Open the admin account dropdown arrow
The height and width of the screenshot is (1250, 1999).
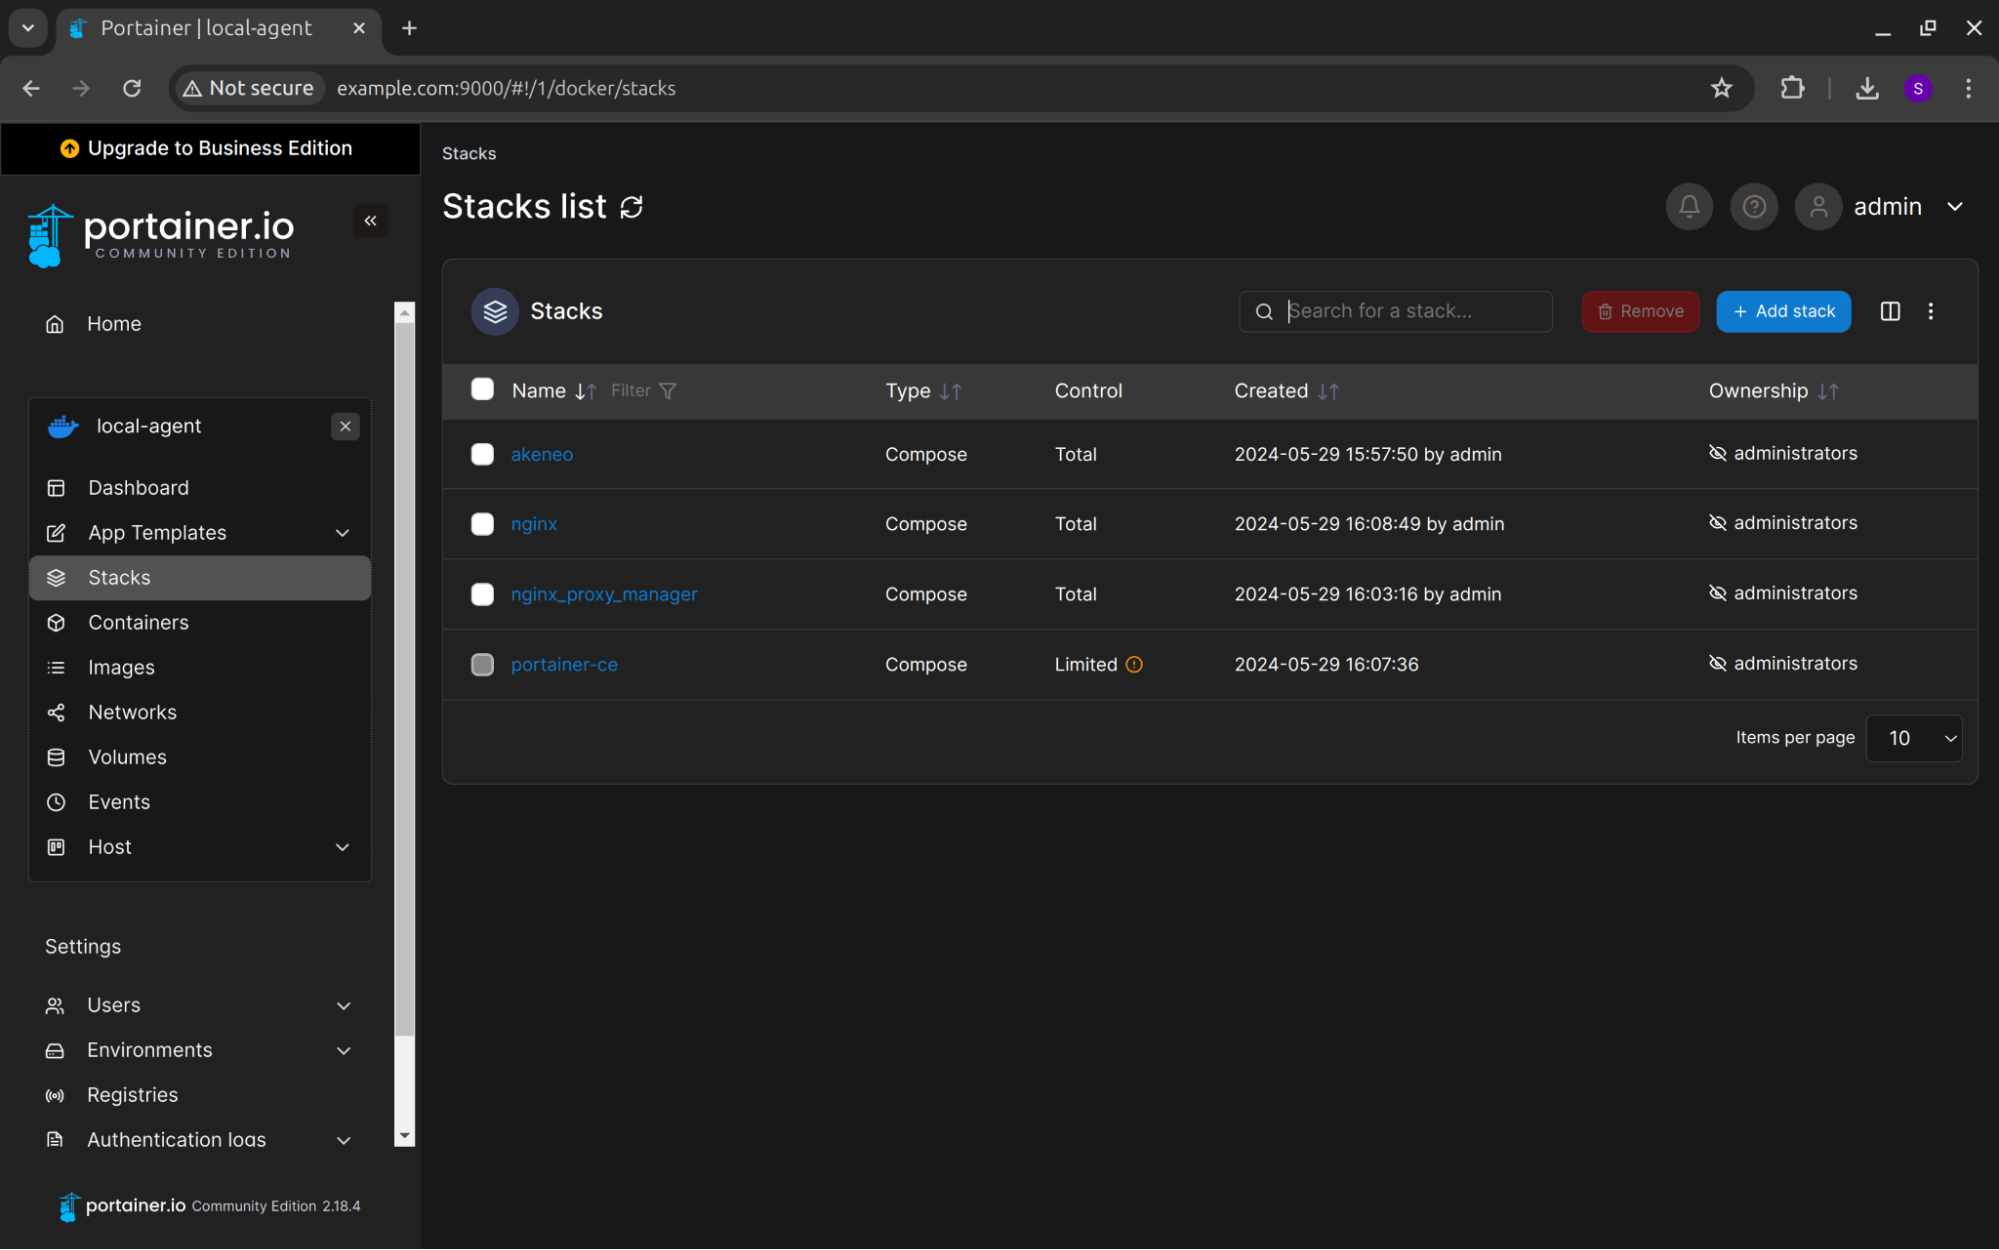1954,207
